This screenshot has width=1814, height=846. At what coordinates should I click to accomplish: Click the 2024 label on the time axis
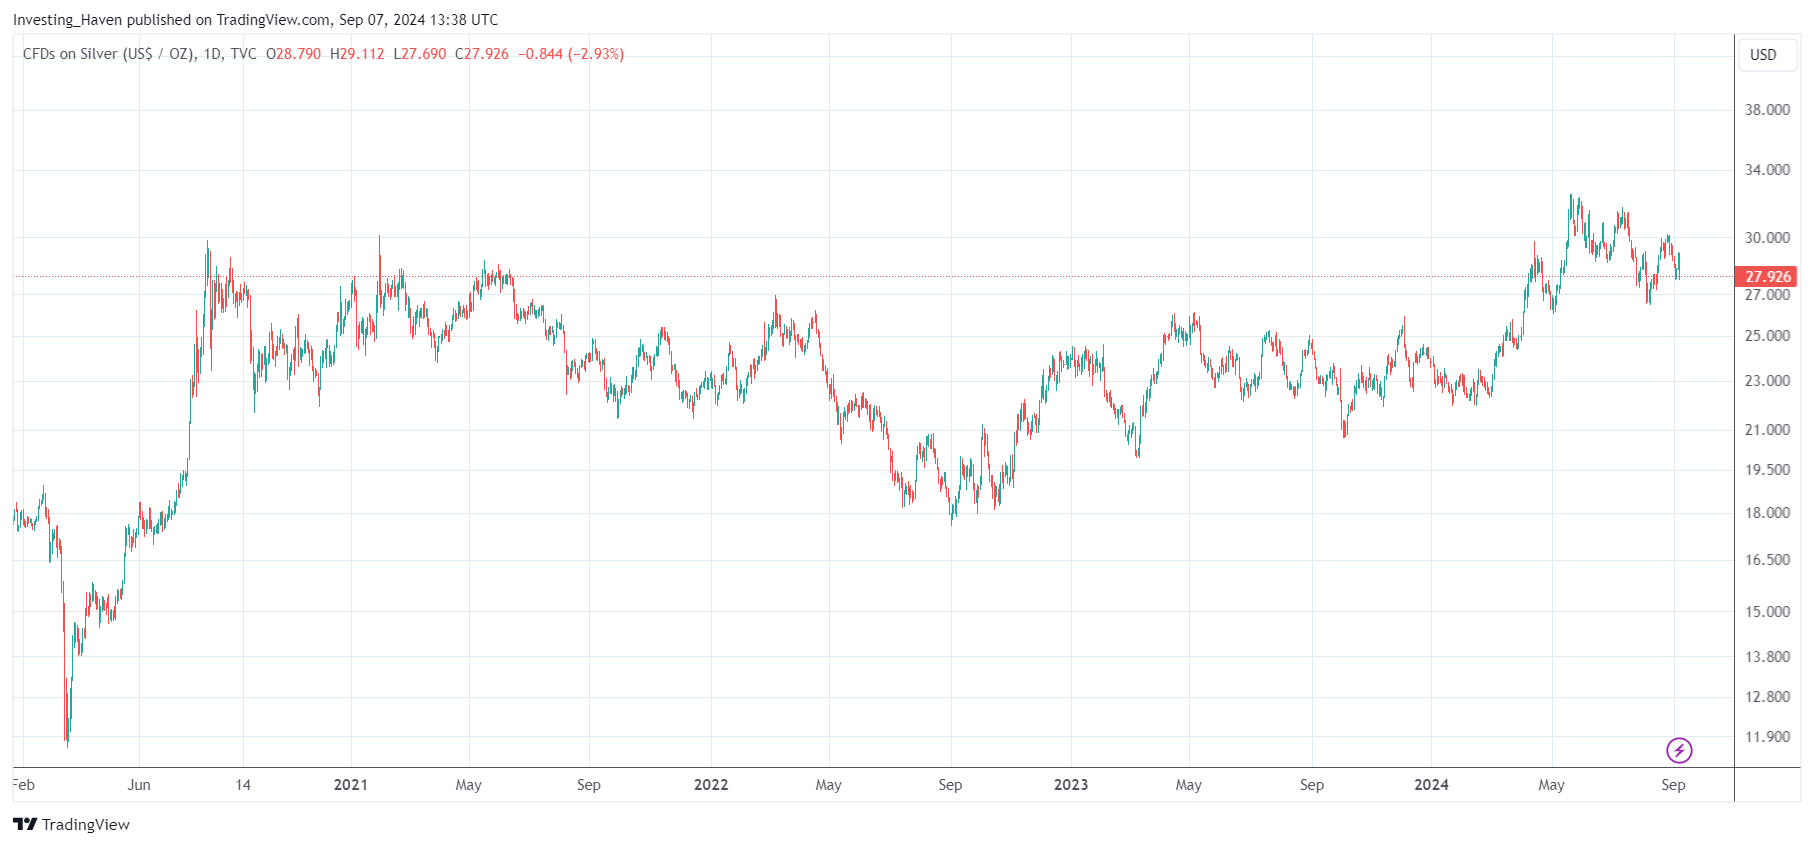click(x=1431, y=785)
